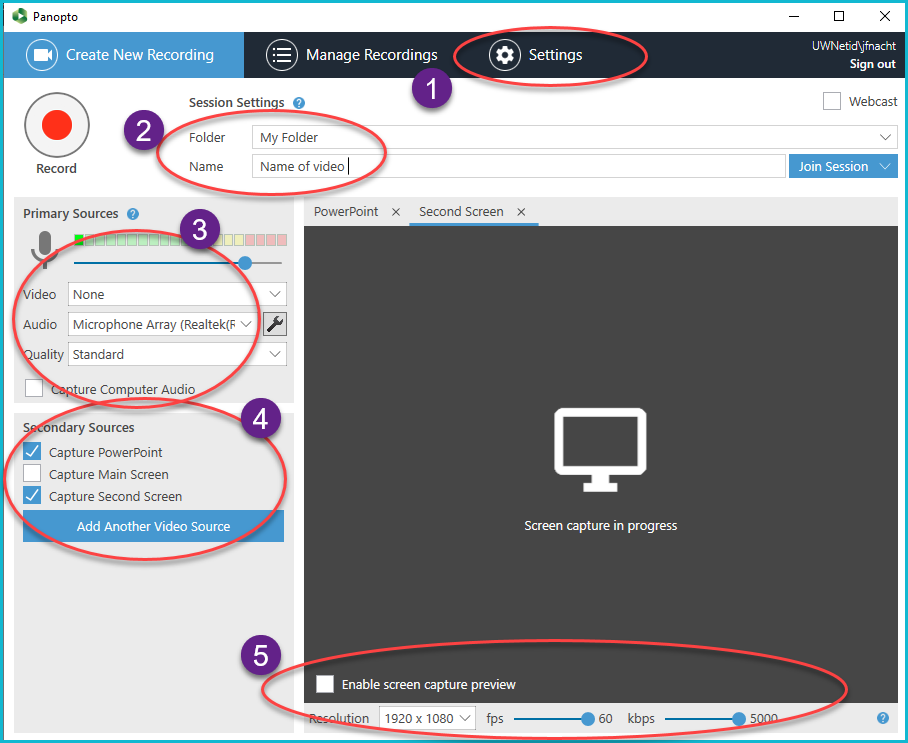Image resolution: width=908 pixels, height=743 pixels.
Task: Check Capture Main Screen
Action: (32, 473)
